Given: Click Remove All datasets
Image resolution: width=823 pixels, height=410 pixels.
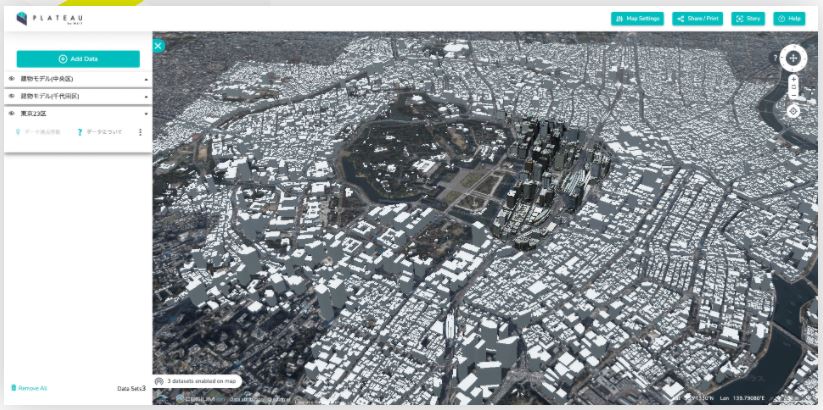Looking at the screenshot, I should tap(29, 388).
